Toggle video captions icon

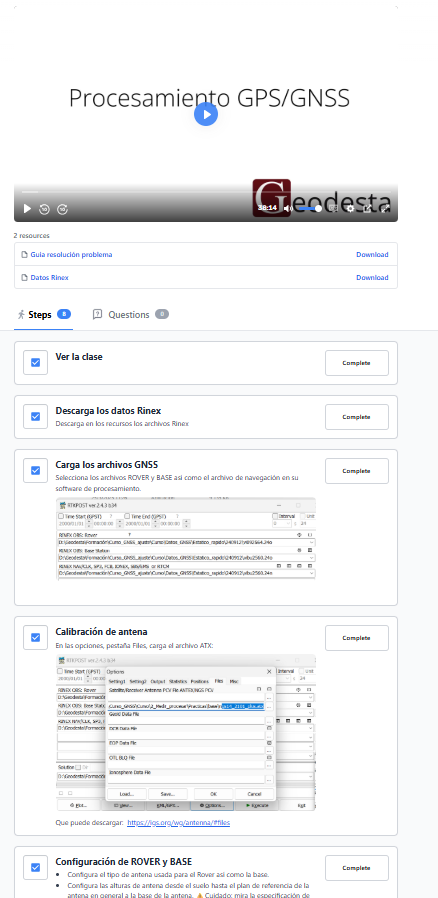pyautogui.click(x=333, y=208)
